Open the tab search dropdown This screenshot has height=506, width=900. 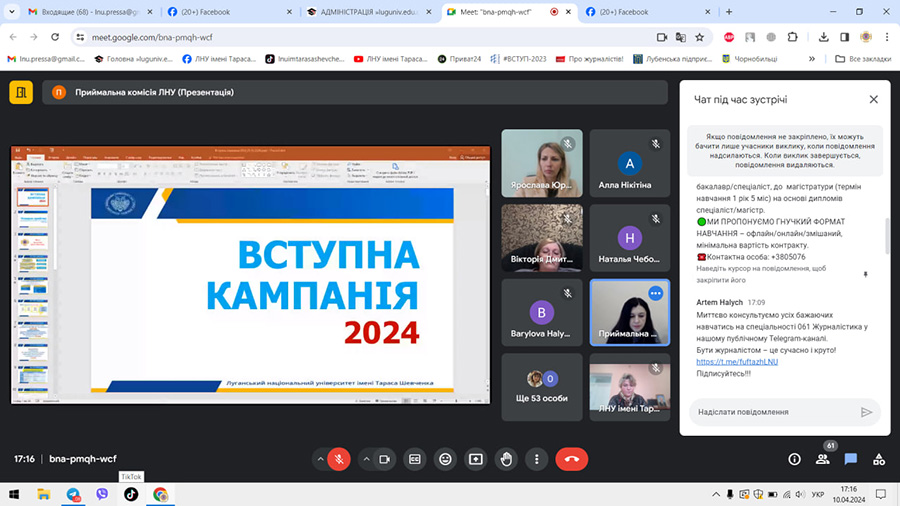[x=11, y=11]
